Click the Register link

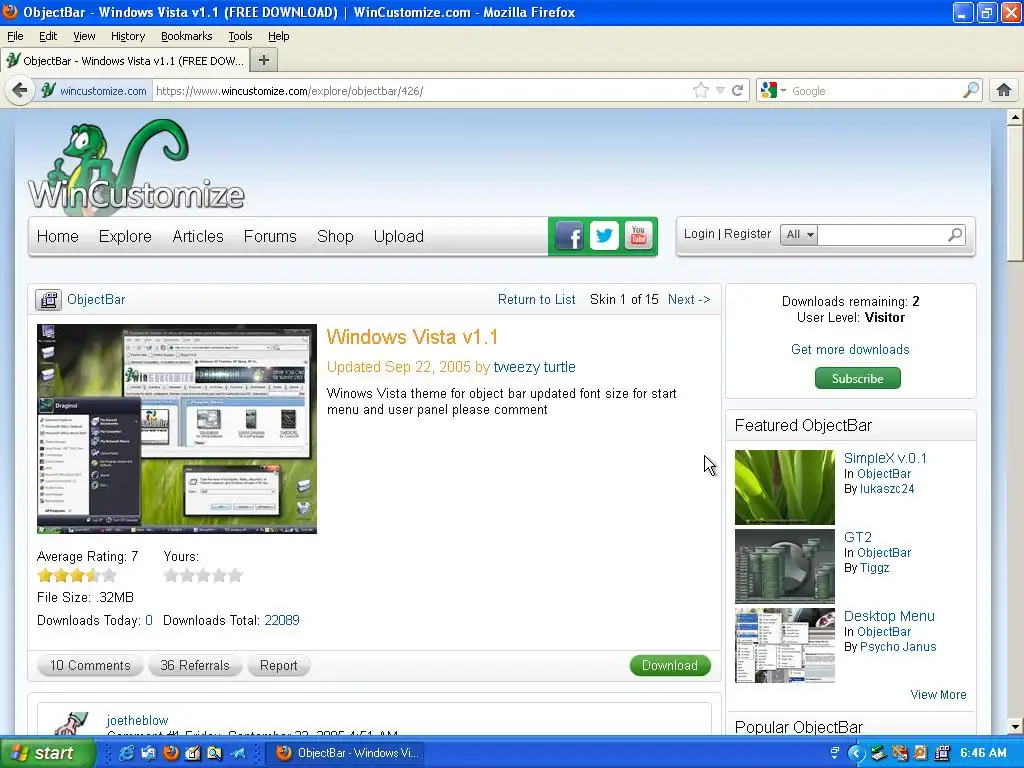[x=747, y=234]
